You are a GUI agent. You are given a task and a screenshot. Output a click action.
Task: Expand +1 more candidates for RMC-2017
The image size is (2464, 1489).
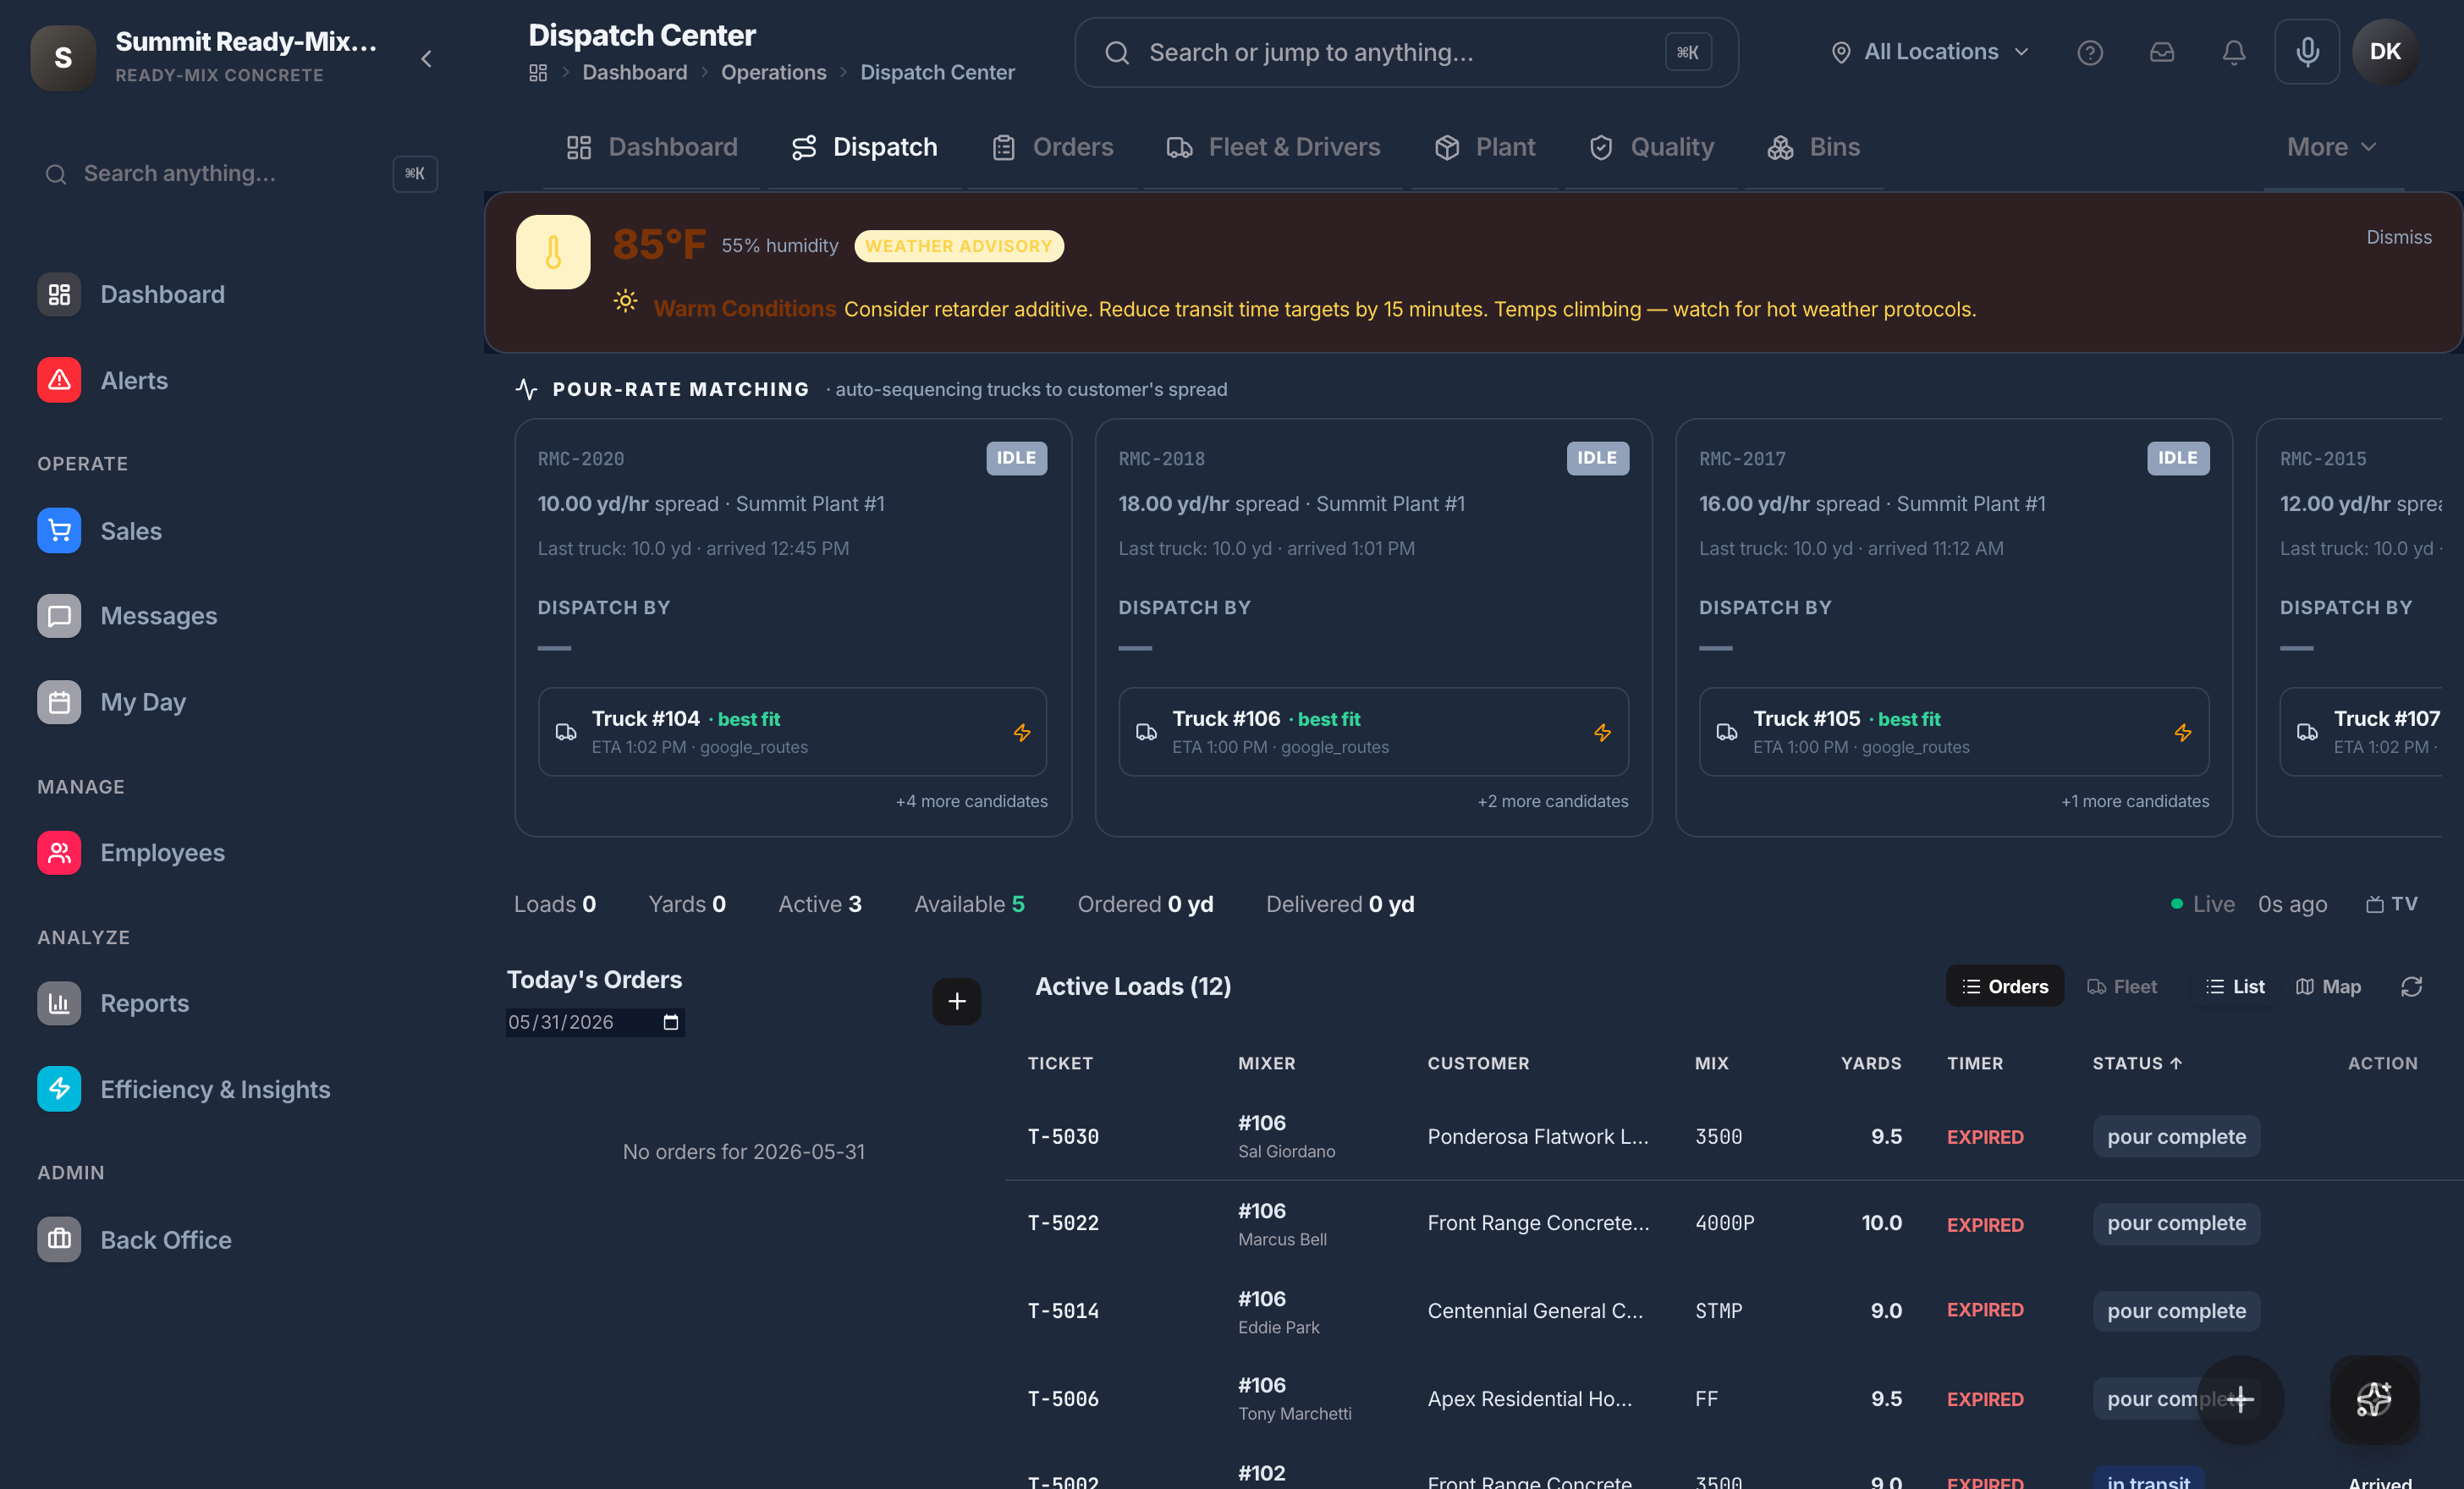[2134, 801]
